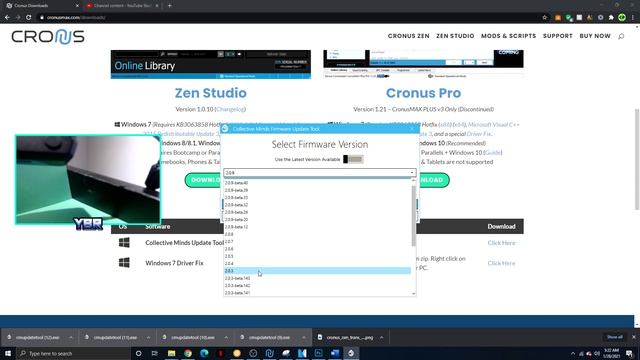
Task: Open File Explorer from the taskbar
Action: [x=171, y=353]
